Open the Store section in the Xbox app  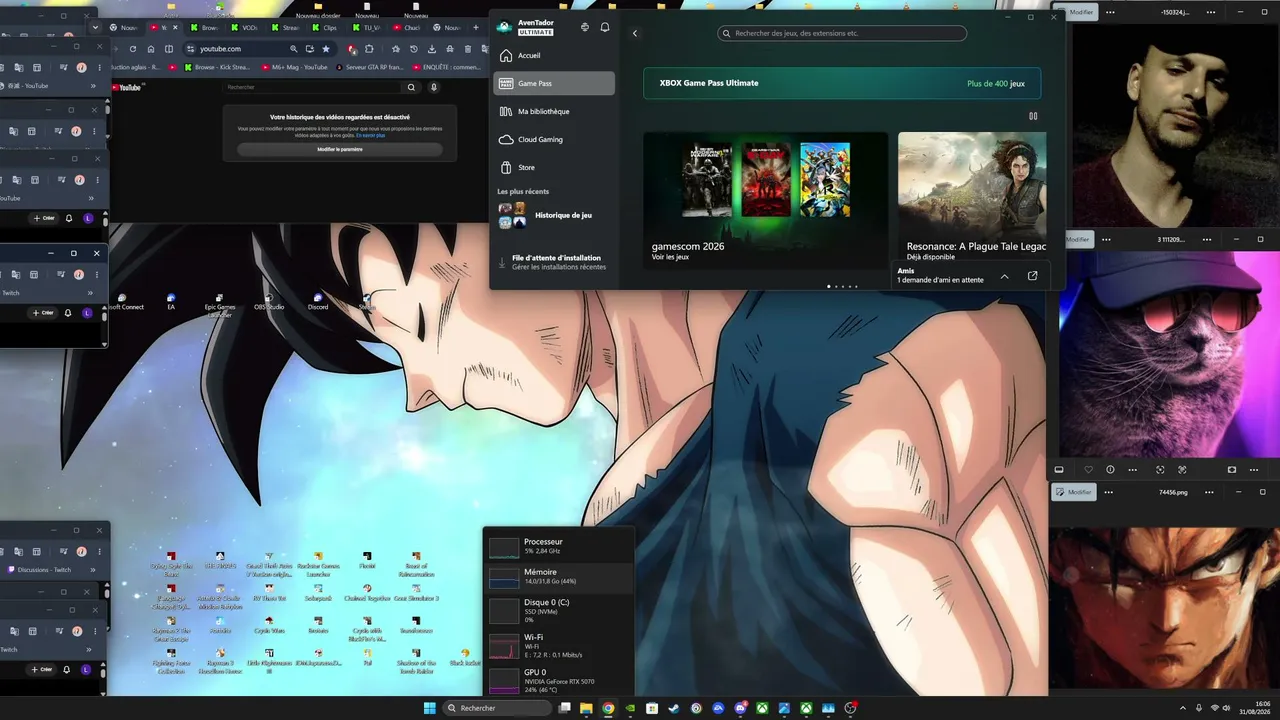[x=554, y=167]
